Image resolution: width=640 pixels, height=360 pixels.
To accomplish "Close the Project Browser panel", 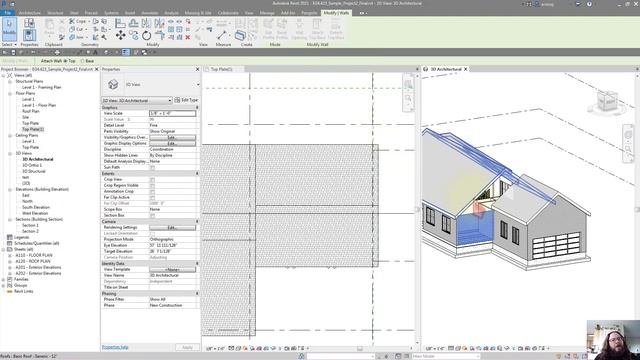I will (97, 69).
